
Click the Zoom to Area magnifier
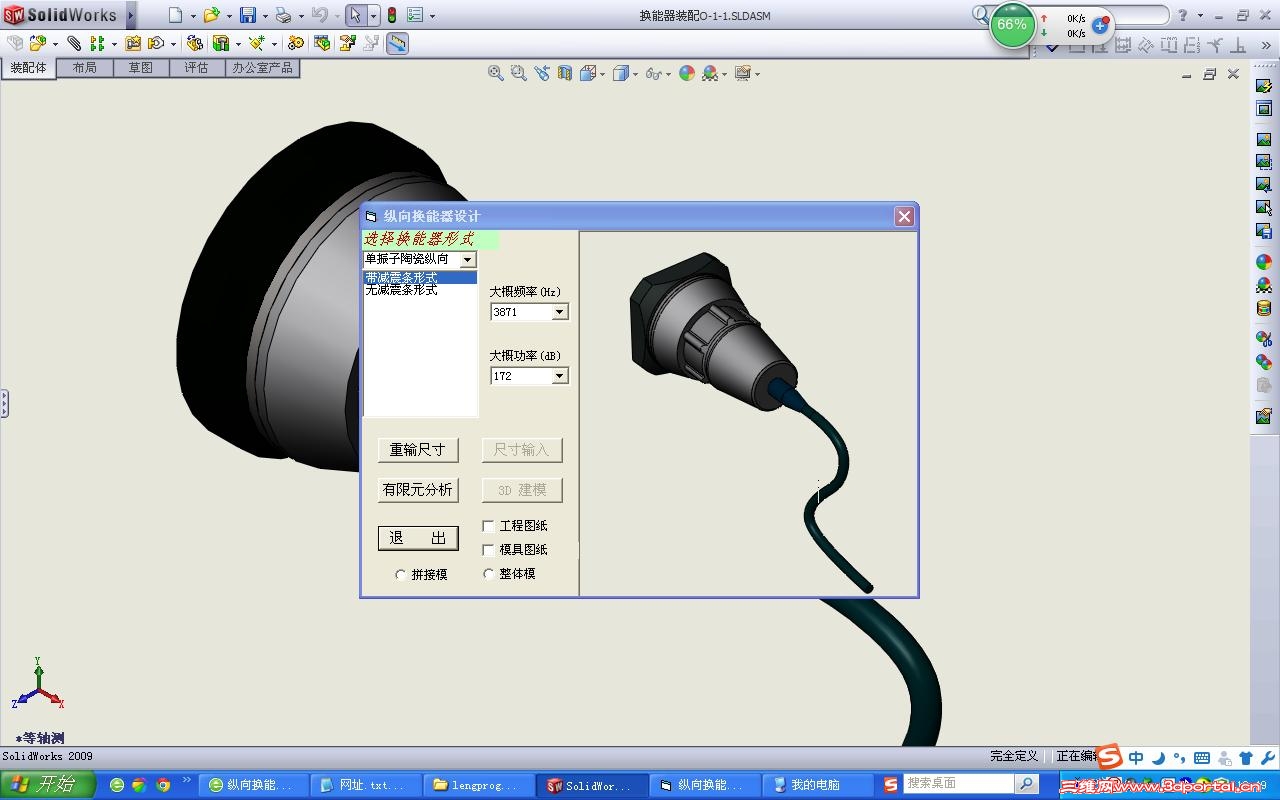(518, 73)
